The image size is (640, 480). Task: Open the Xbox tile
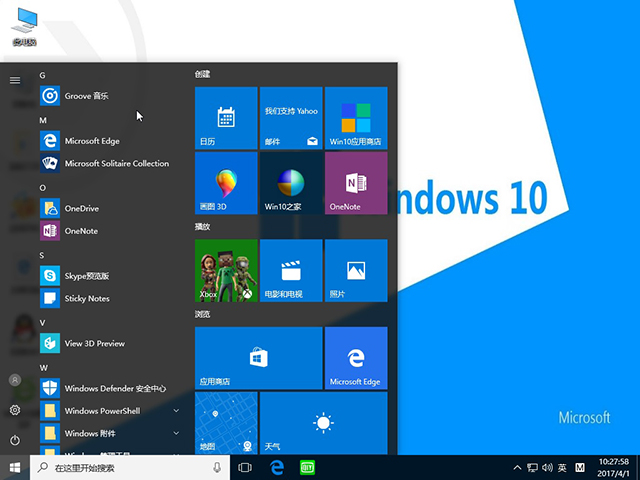pos(226,270)
